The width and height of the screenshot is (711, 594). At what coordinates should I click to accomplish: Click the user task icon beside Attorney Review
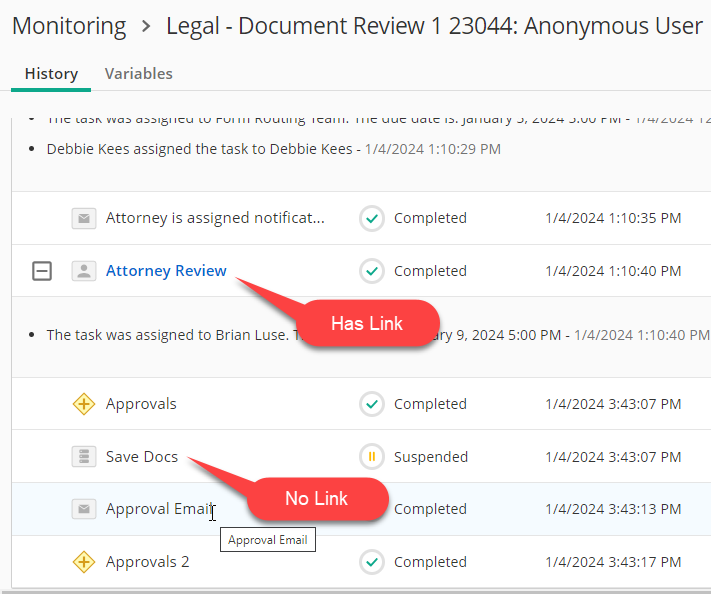point(84,271)
